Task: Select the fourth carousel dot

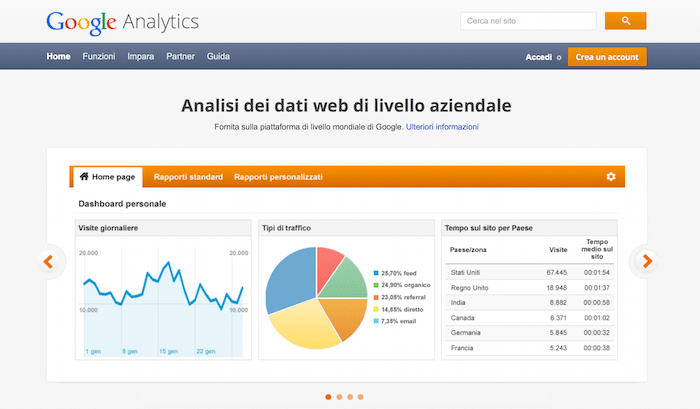Action: tap(361, 397)
